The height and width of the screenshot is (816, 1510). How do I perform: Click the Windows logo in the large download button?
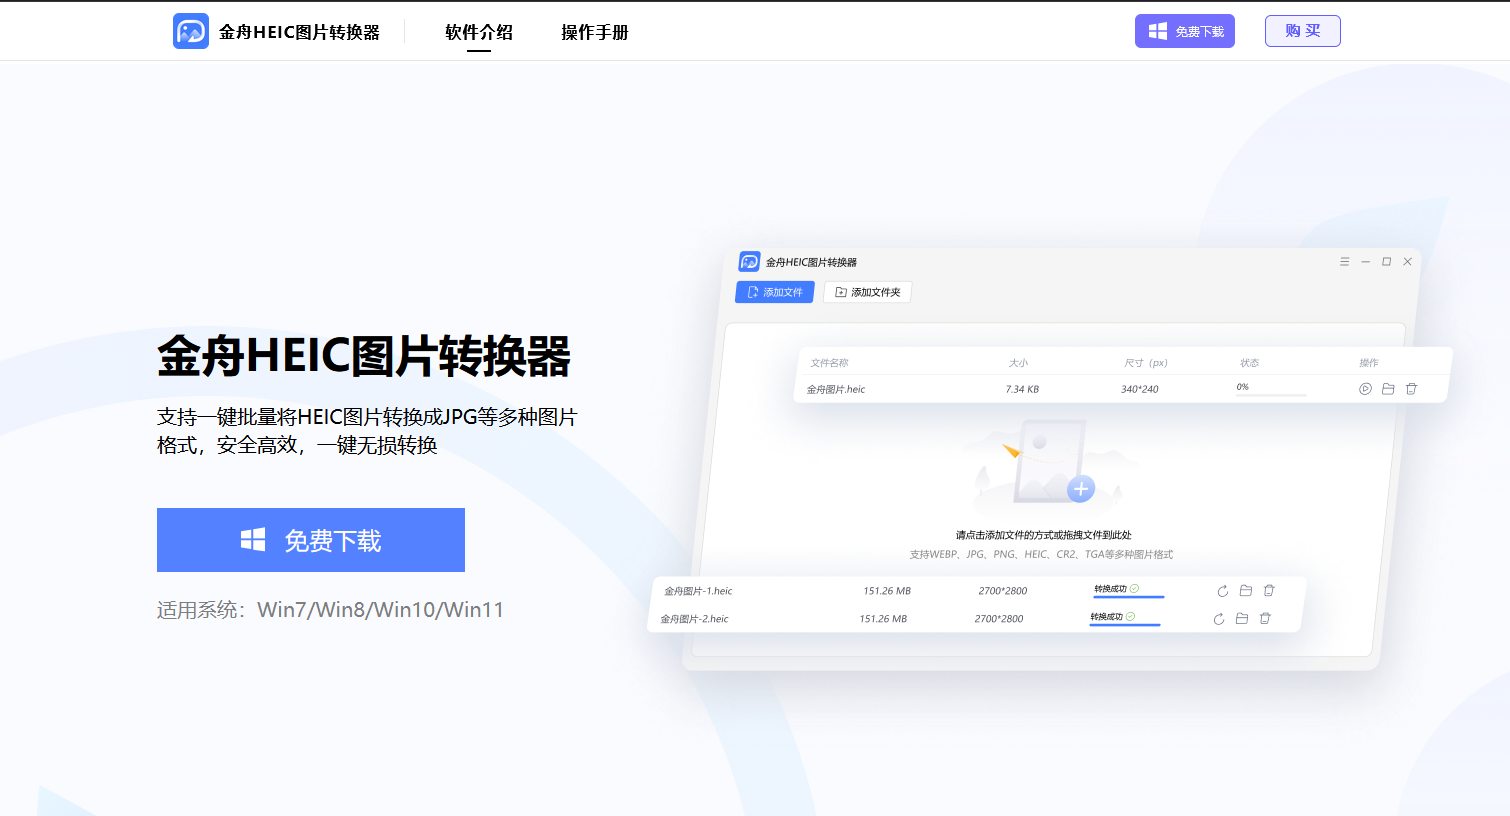pyautogui.click(x=253, y=540)
